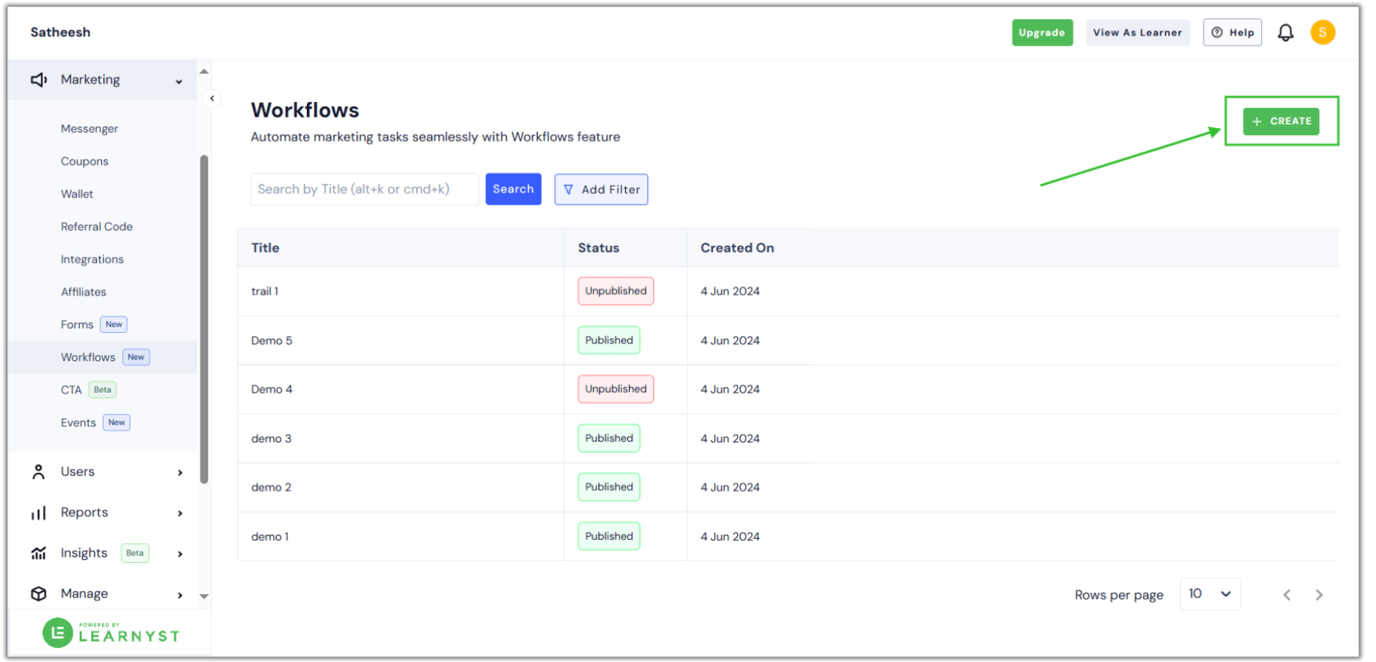Go to the next page arrow
The image size is (1376, 662).
(1319, 595)
